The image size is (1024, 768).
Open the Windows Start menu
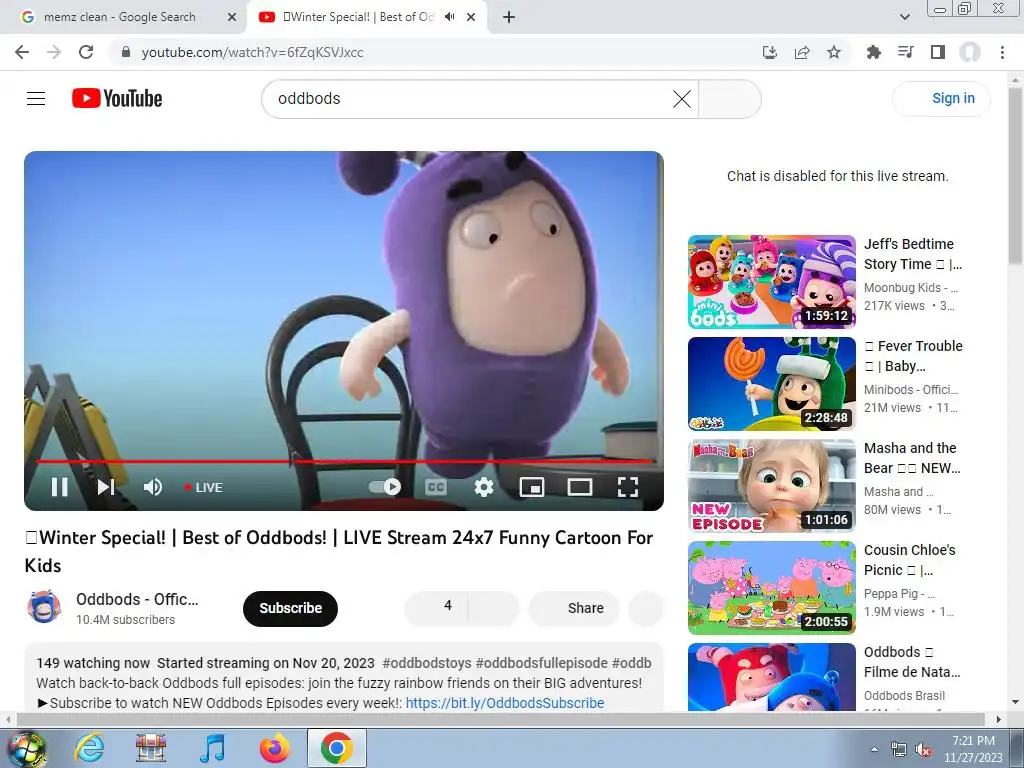pyautogui.click(x=26, y=749)
